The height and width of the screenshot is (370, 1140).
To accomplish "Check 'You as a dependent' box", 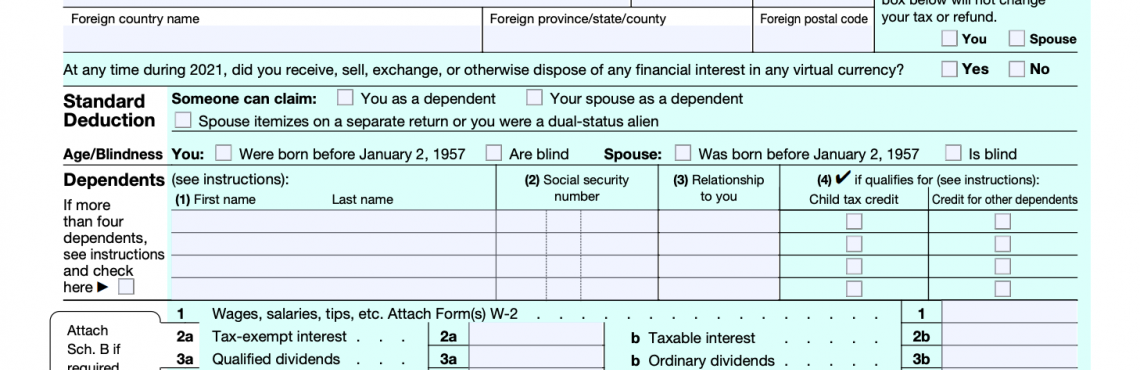I will tap(345, 97).
